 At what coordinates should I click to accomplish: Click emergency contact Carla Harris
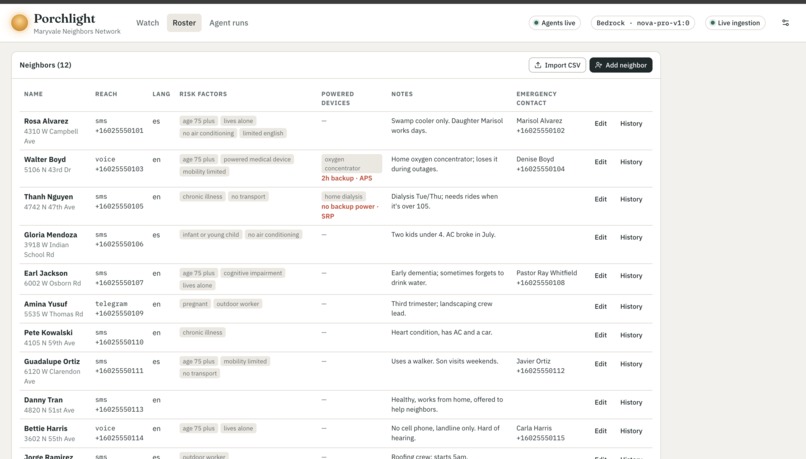pos(540,433)
